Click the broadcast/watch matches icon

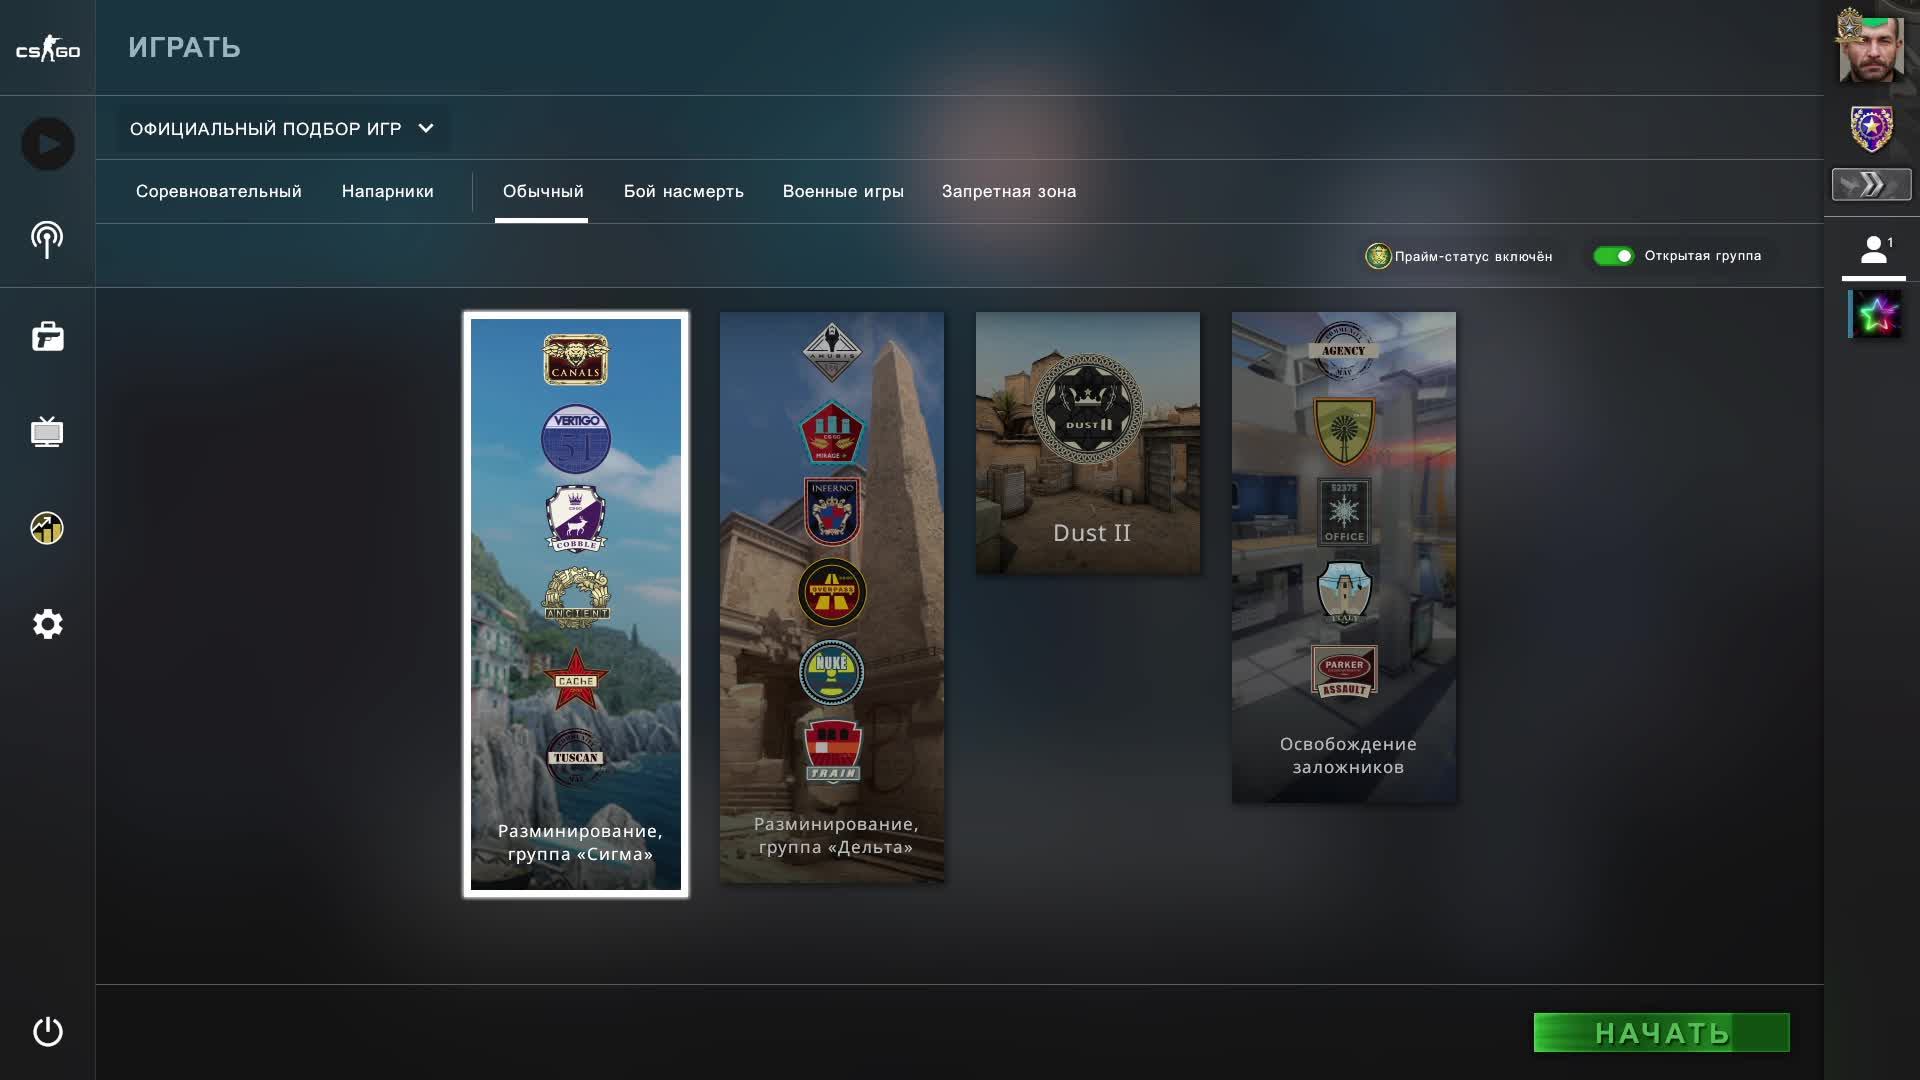click(x=46, y=240)
